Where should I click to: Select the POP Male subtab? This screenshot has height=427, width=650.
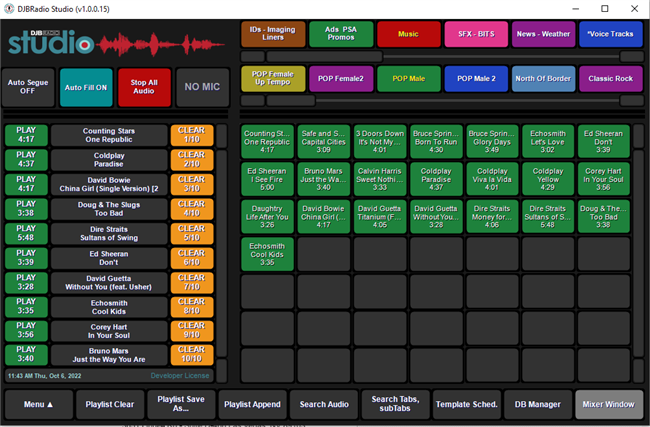[x=408, y=78]
